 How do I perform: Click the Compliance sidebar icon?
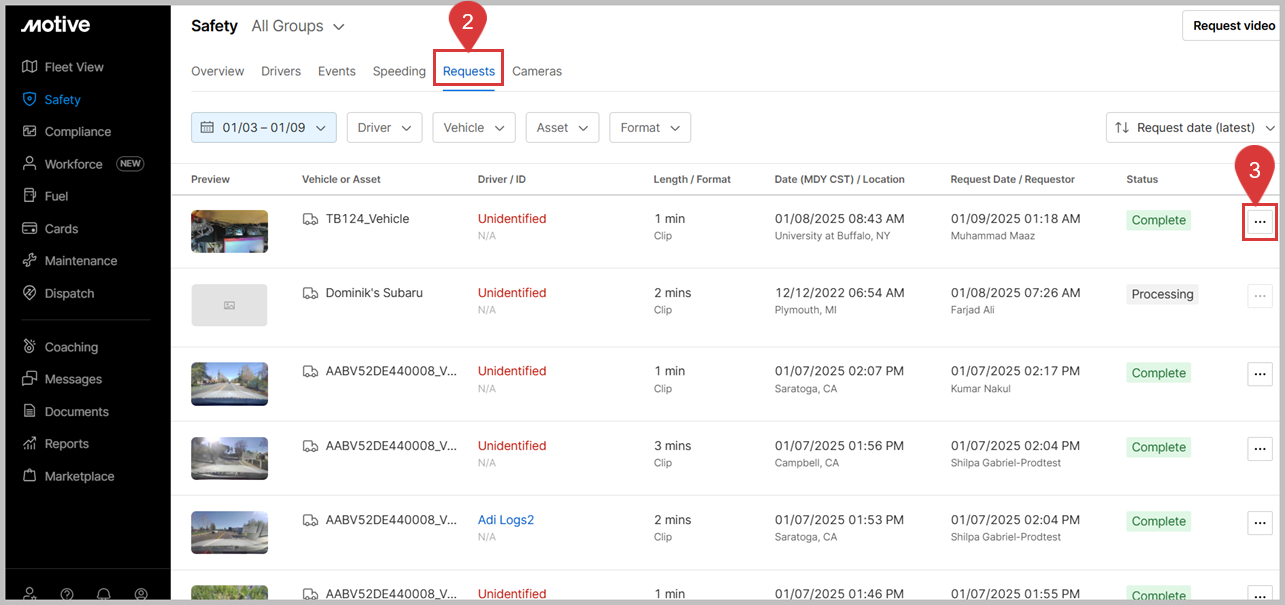tap(29, 132)
